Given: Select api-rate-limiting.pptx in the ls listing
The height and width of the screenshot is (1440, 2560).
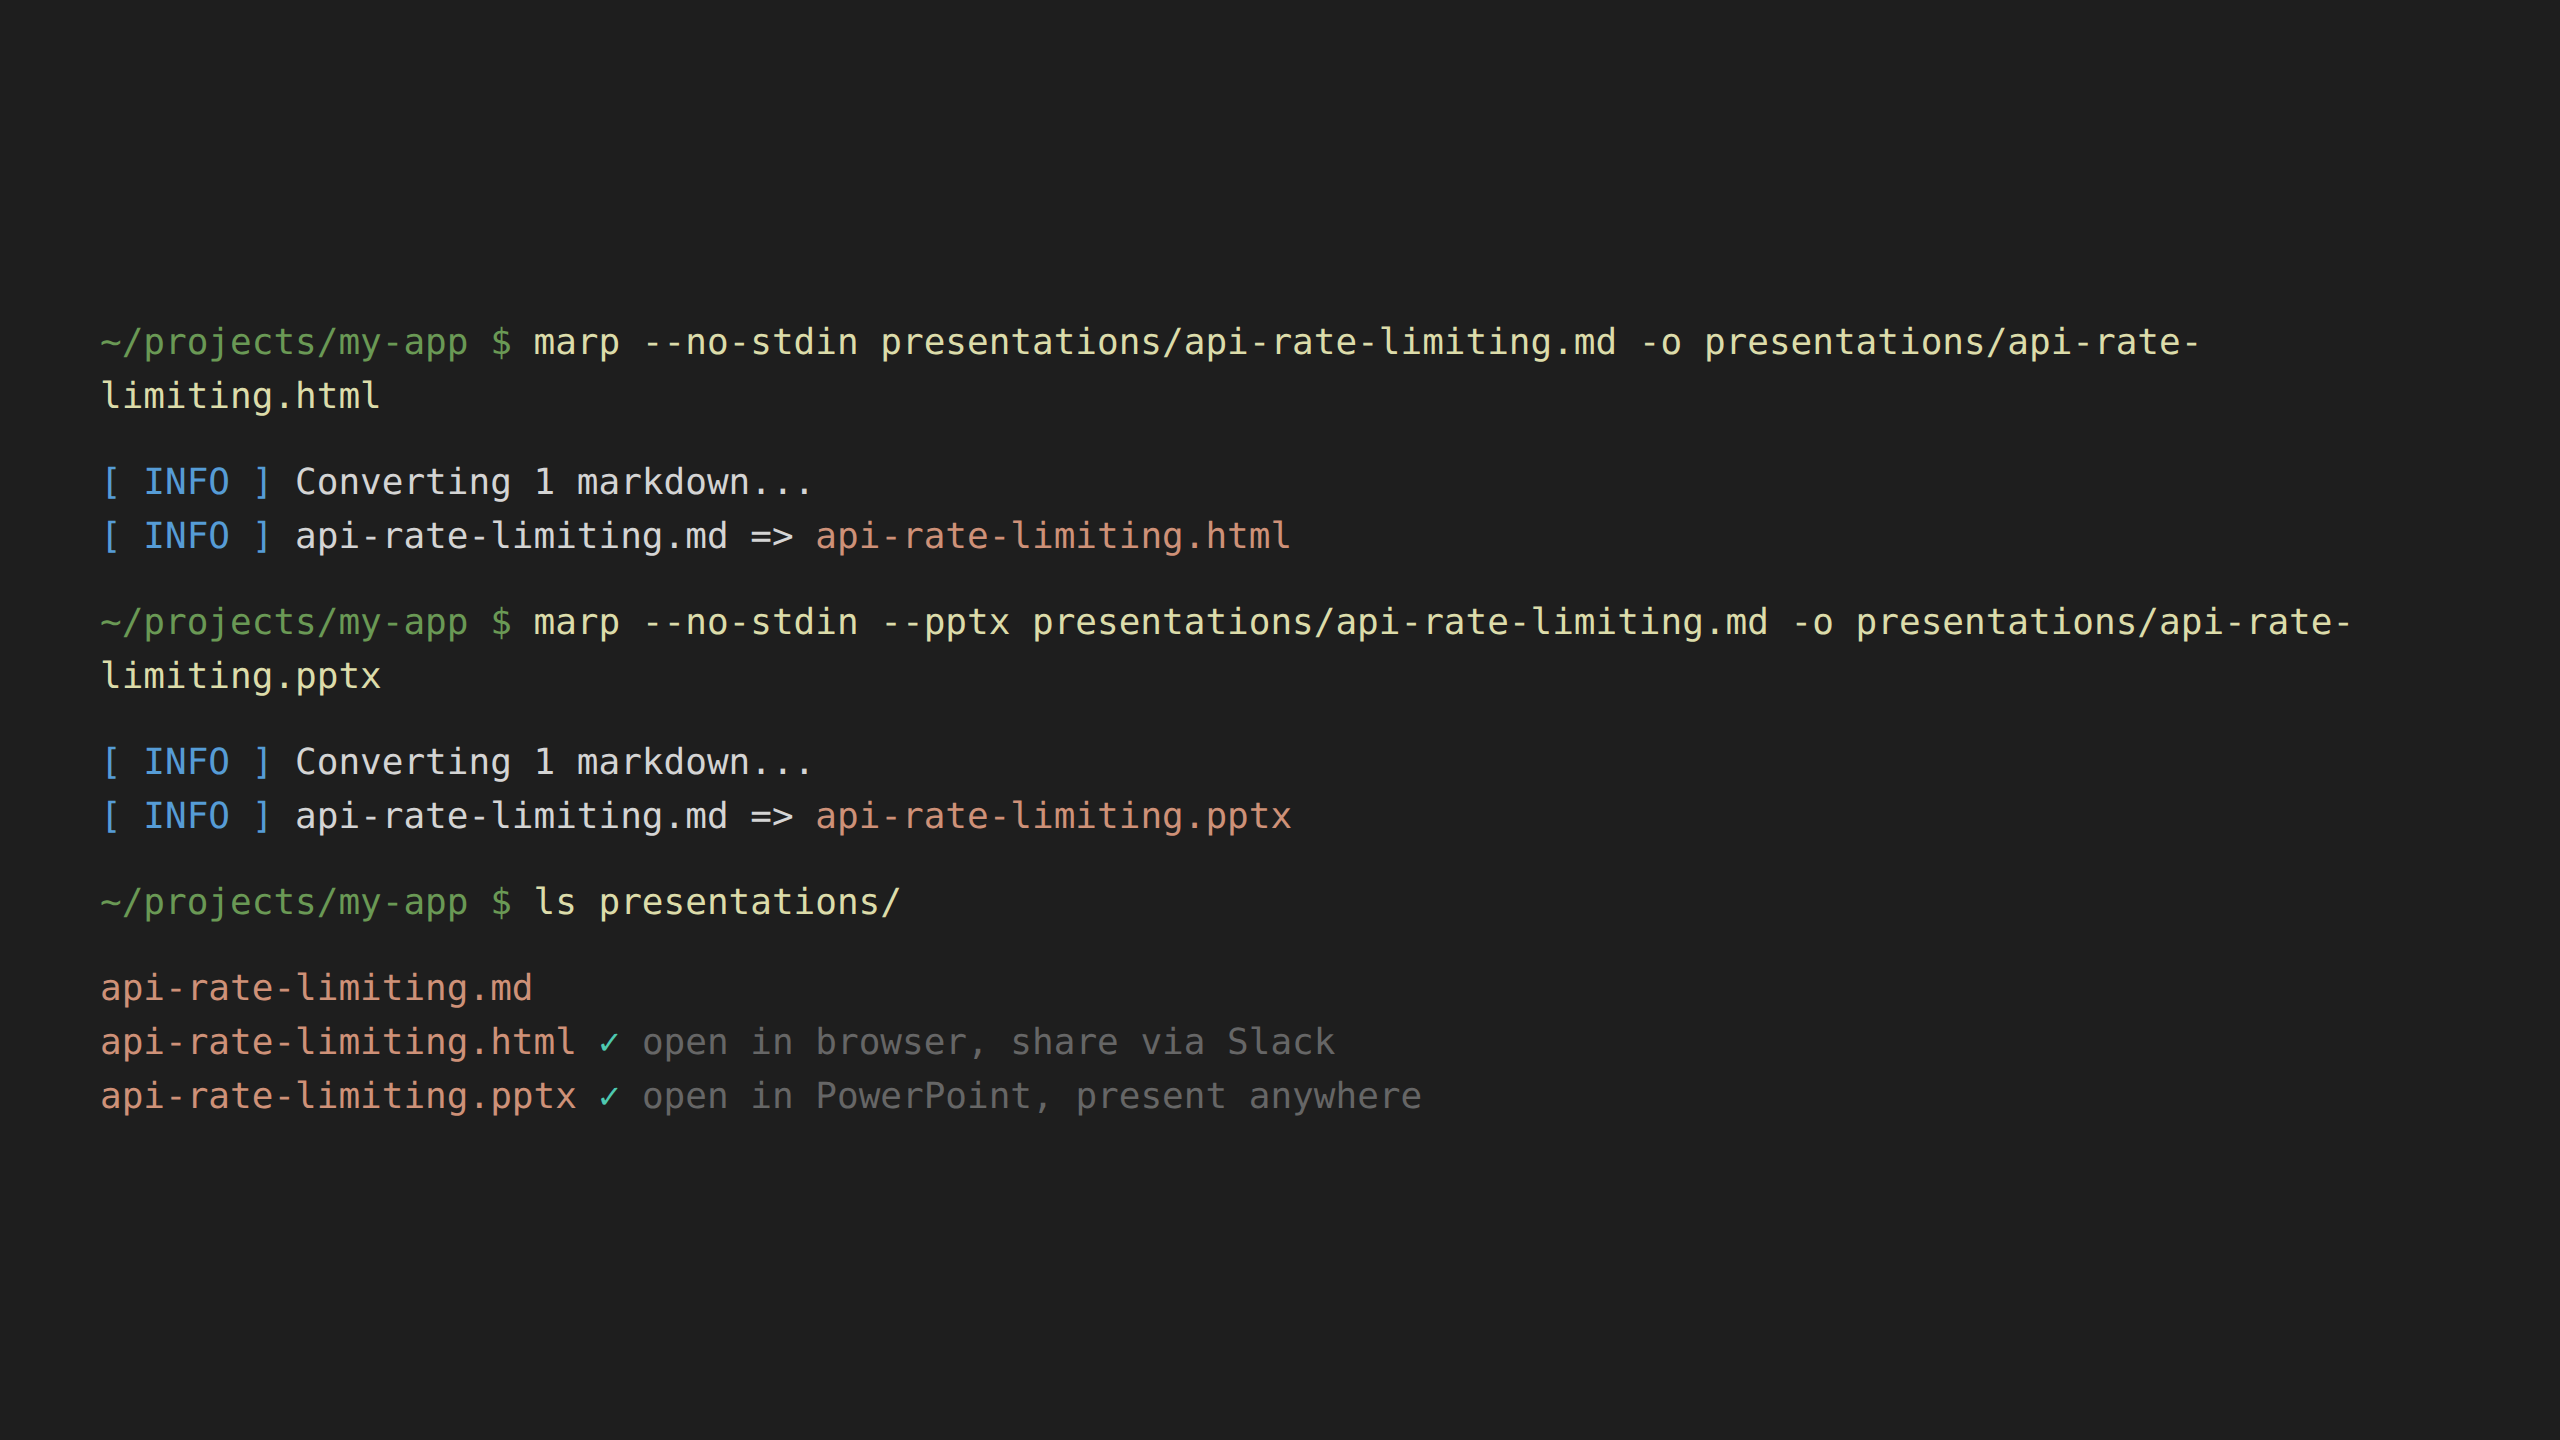Looking at the screenshot, I should pos(338,1097).
